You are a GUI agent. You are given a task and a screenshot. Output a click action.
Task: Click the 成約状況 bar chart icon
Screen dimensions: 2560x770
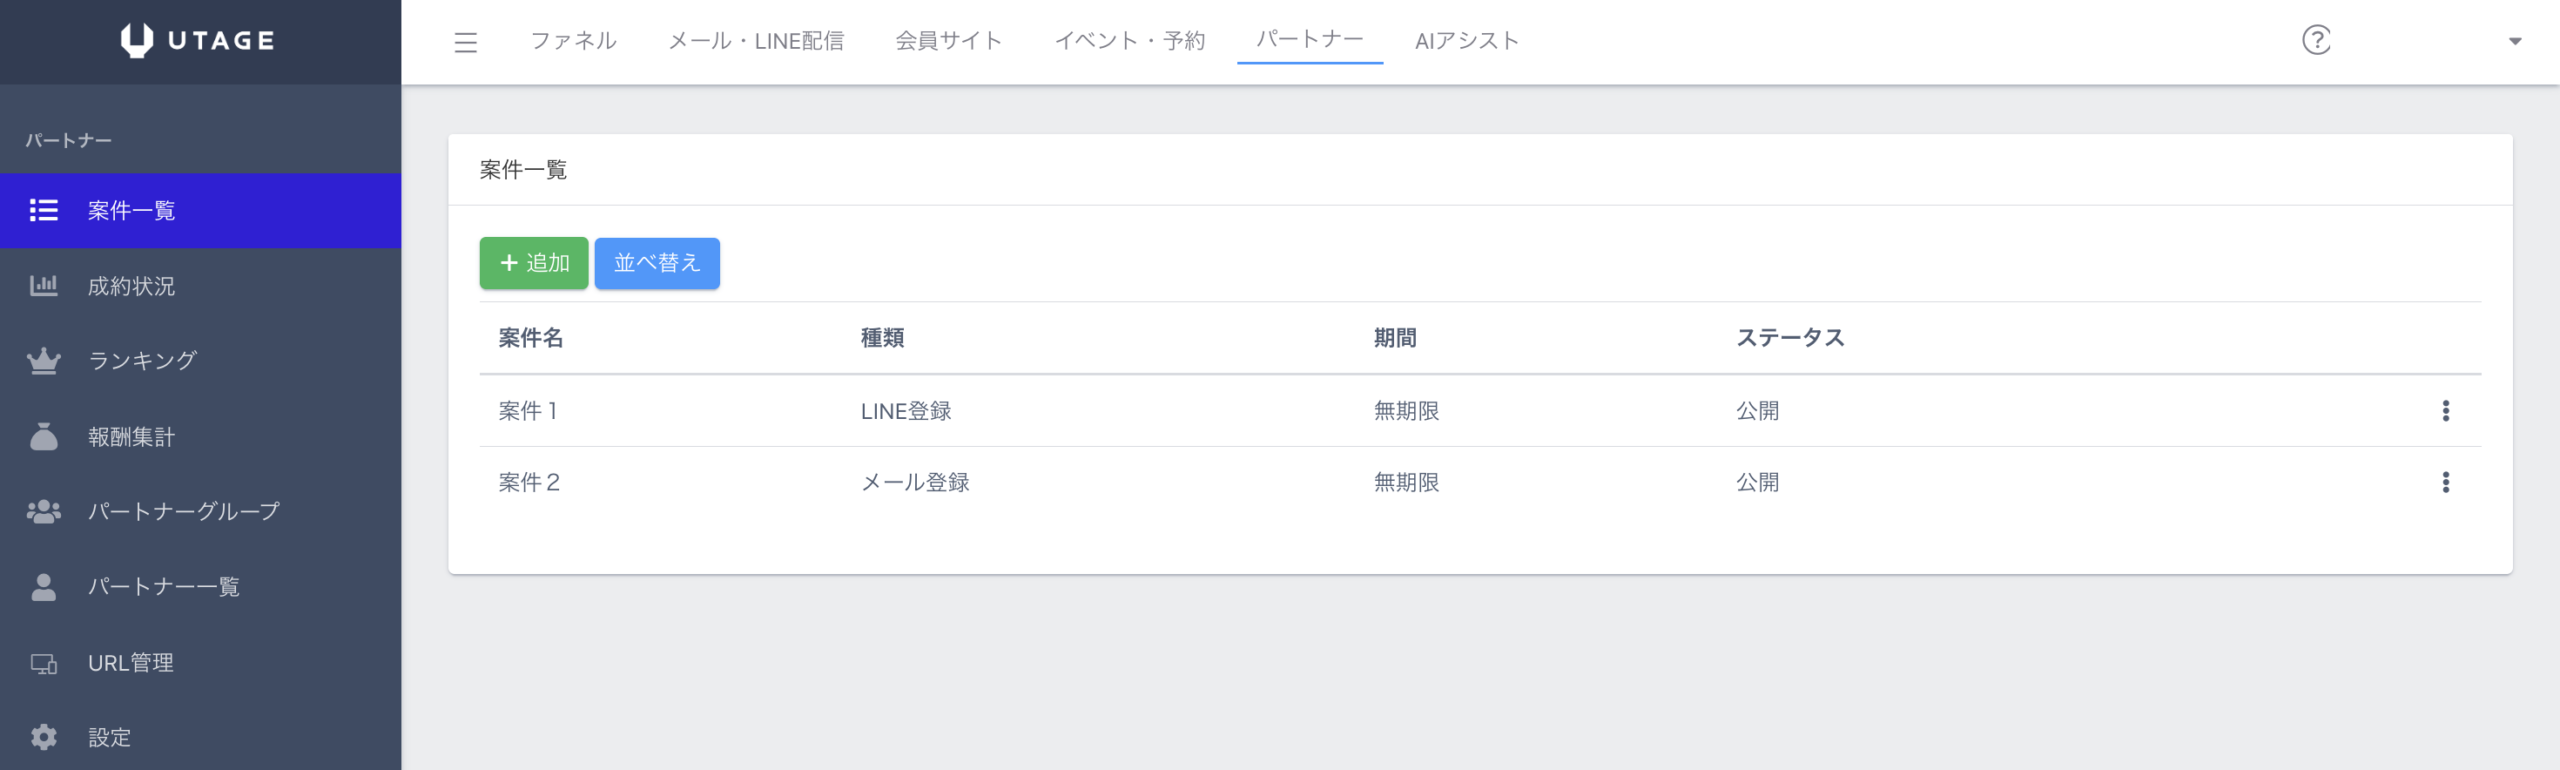pyautogui.click(x=44, y=286)
